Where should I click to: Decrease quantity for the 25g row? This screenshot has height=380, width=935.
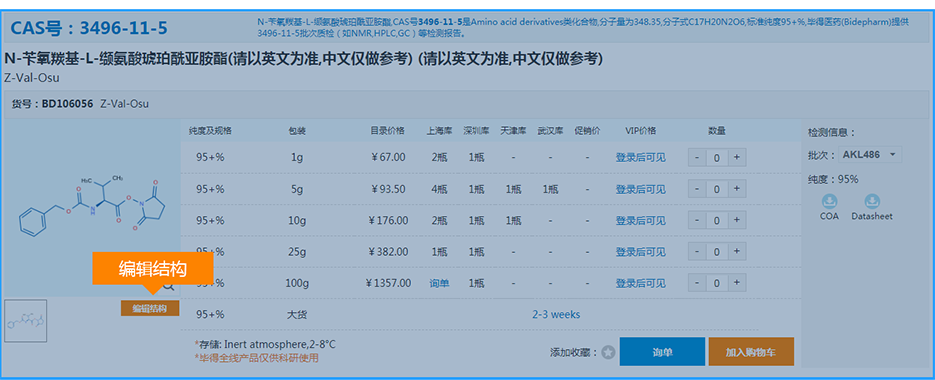pos(698,252)
